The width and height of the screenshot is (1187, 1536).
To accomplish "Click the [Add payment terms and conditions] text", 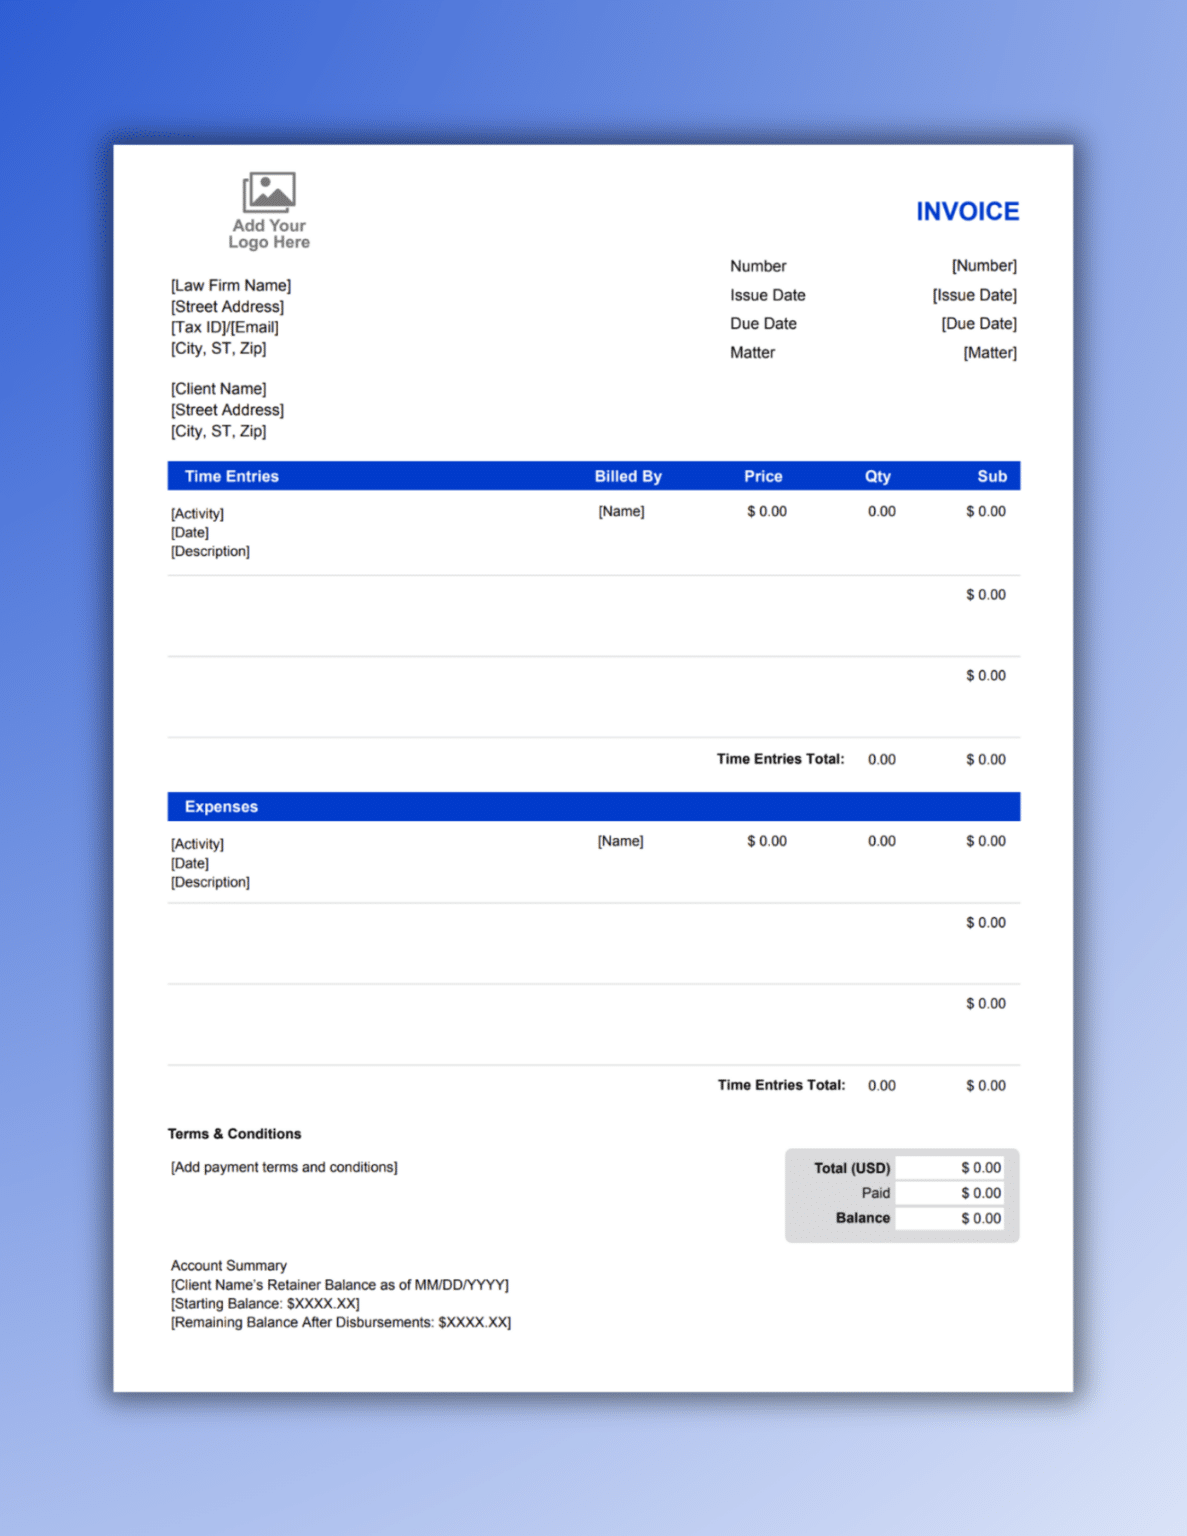I will point(283,1167).
